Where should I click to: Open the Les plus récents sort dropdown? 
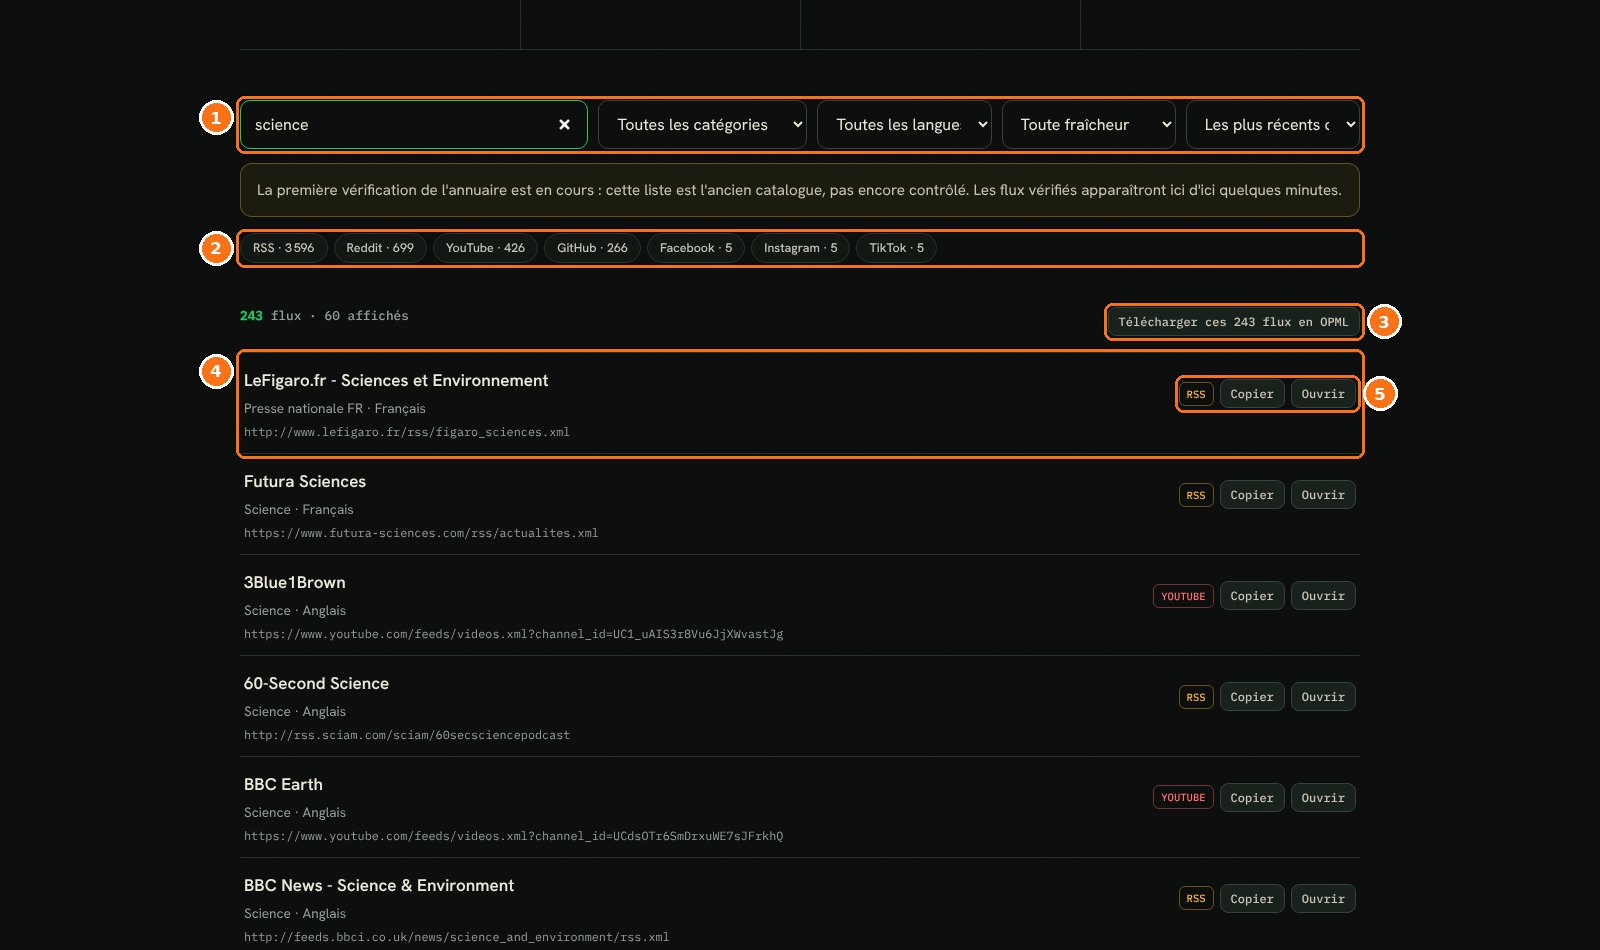click(x=1273, y=125)
